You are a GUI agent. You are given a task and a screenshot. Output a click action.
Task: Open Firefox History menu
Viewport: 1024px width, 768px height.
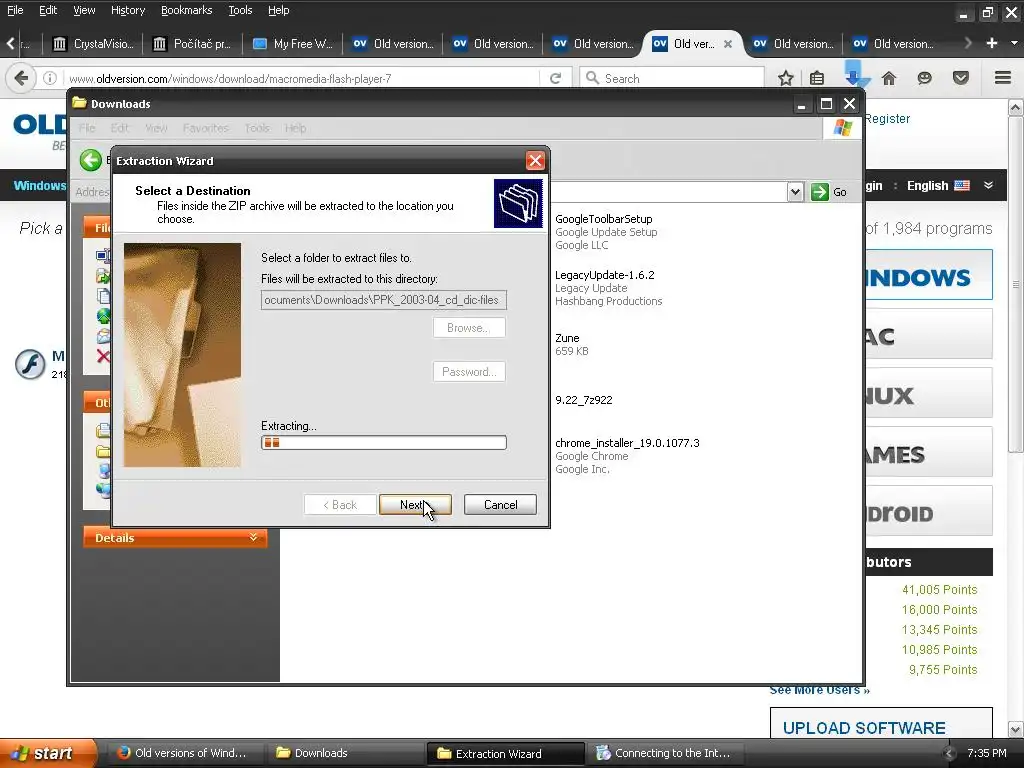[128, 10]
